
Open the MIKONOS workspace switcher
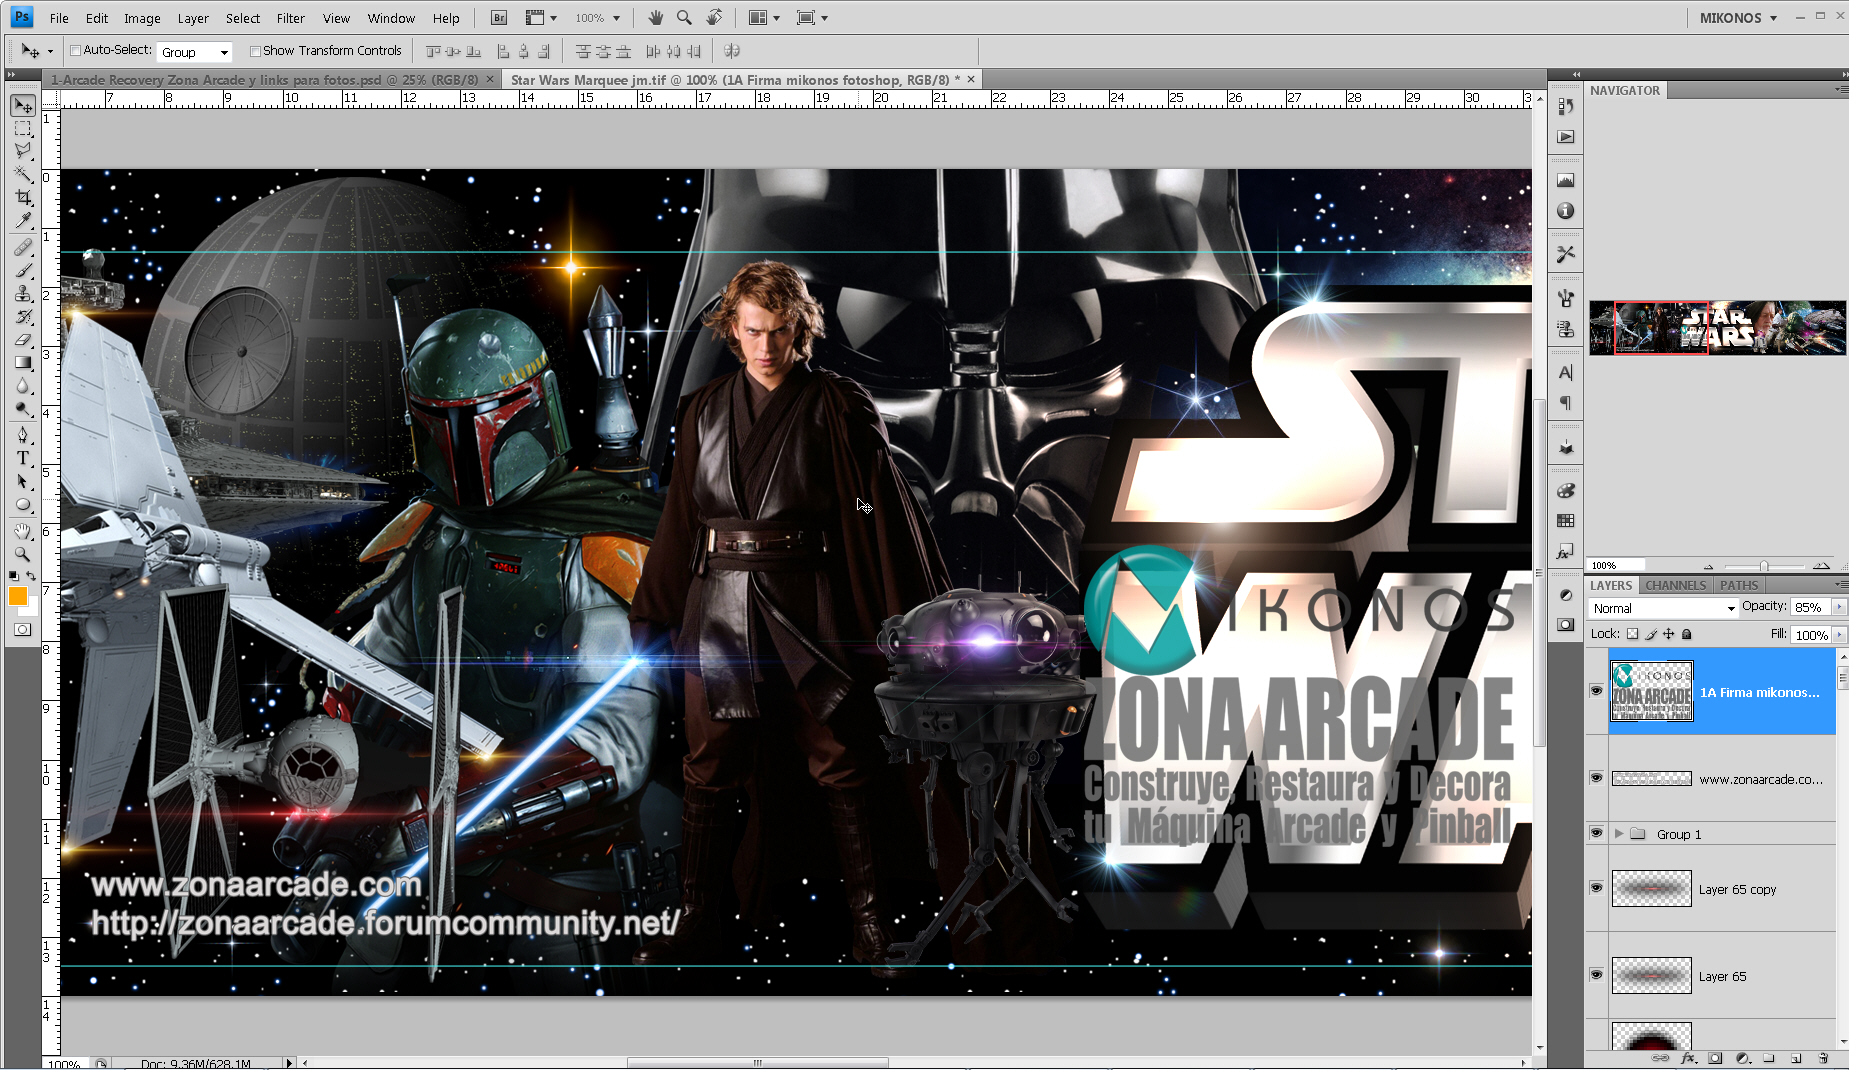[1738, 18]
